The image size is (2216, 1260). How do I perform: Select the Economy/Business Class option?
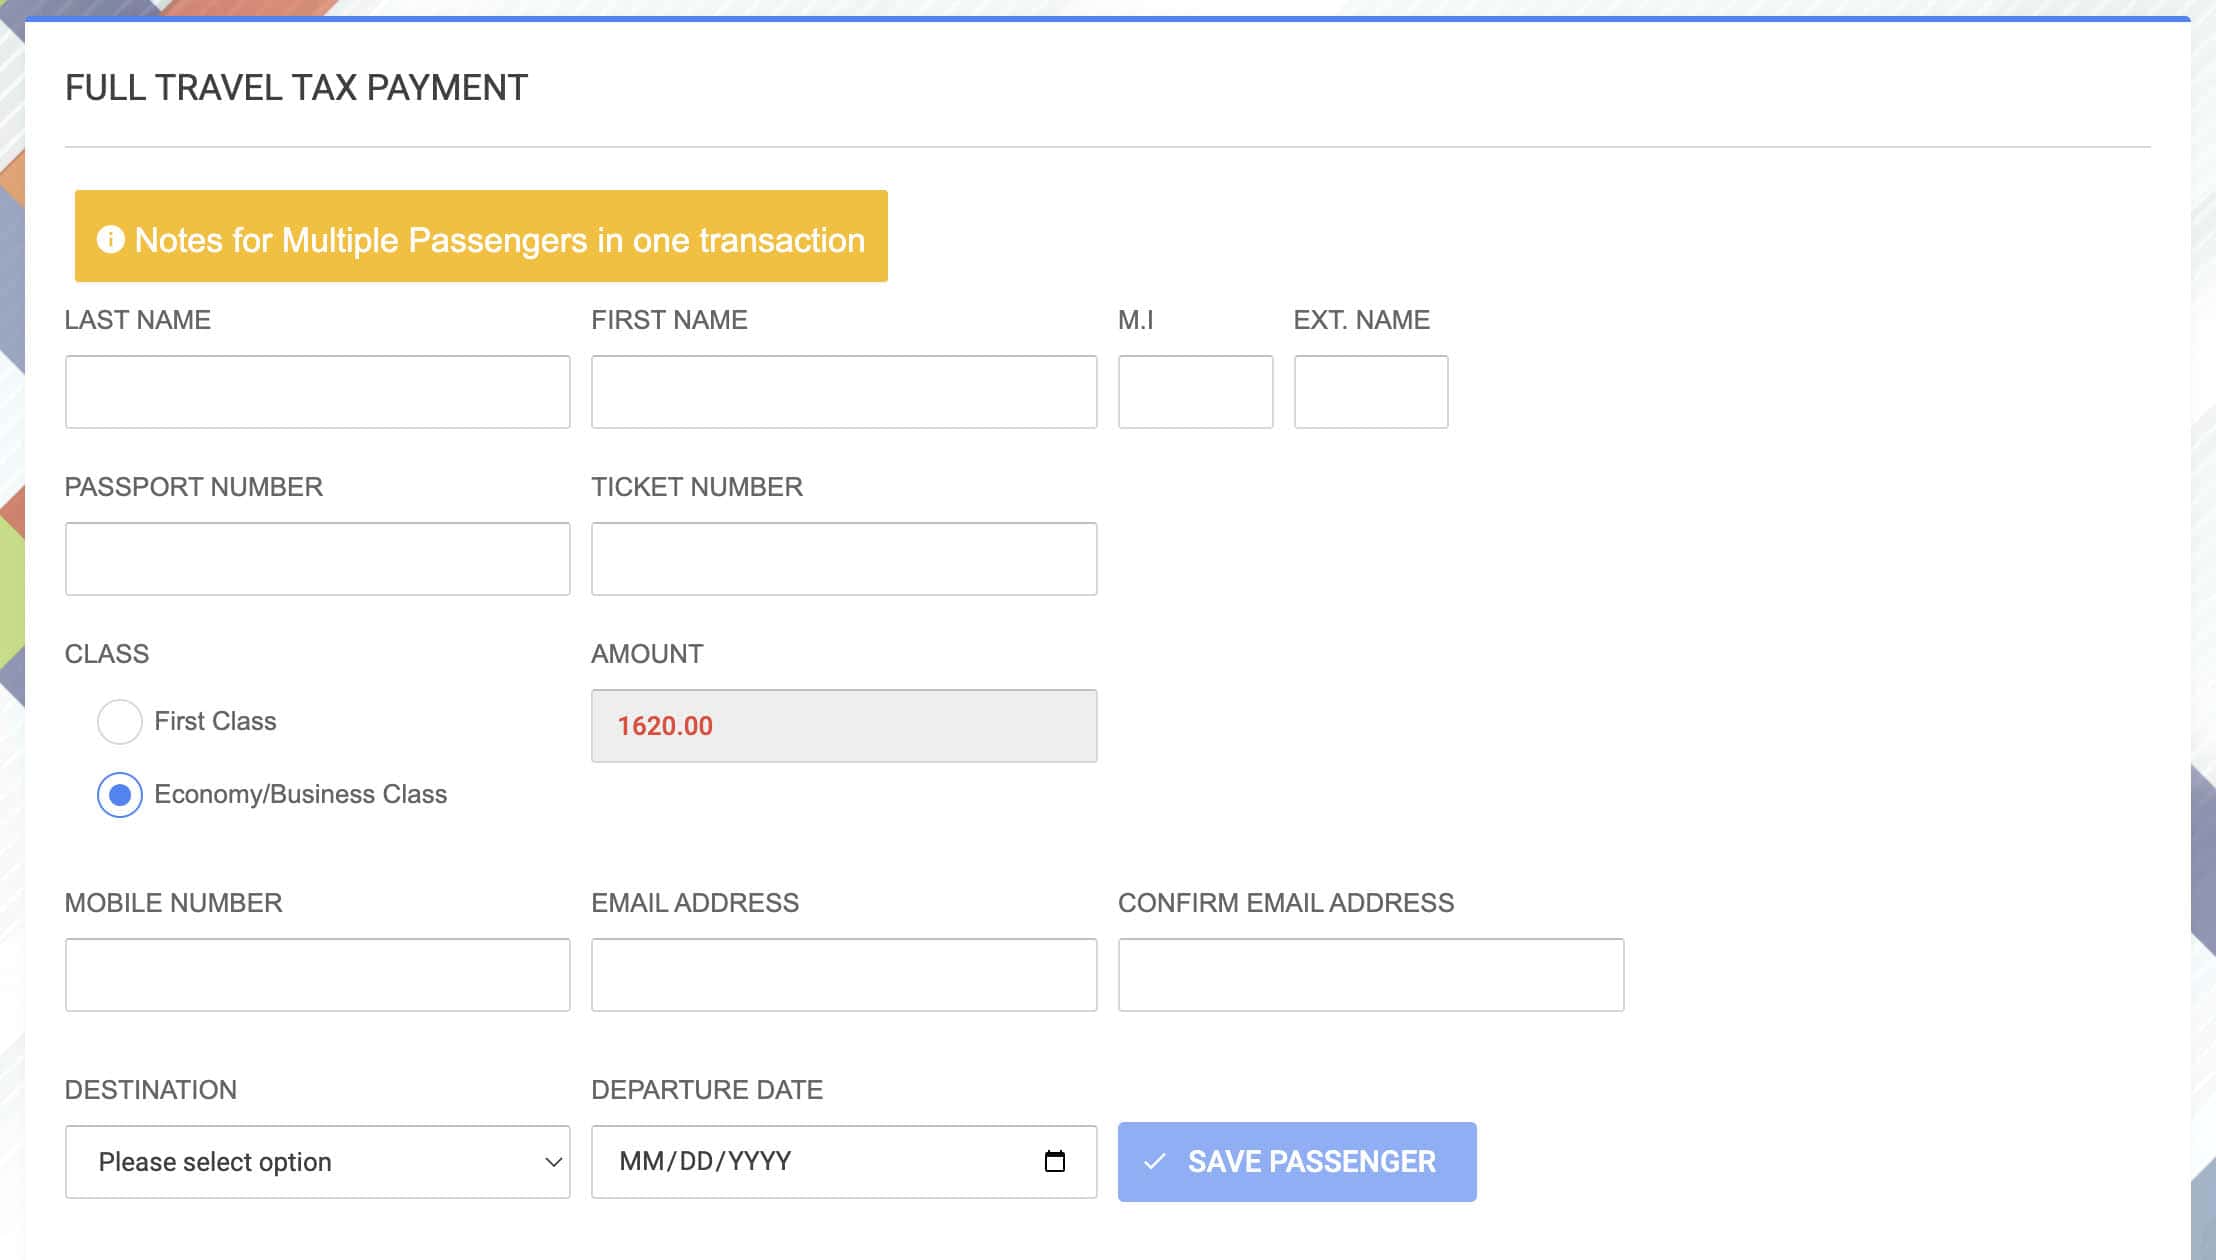pos(119,795)
